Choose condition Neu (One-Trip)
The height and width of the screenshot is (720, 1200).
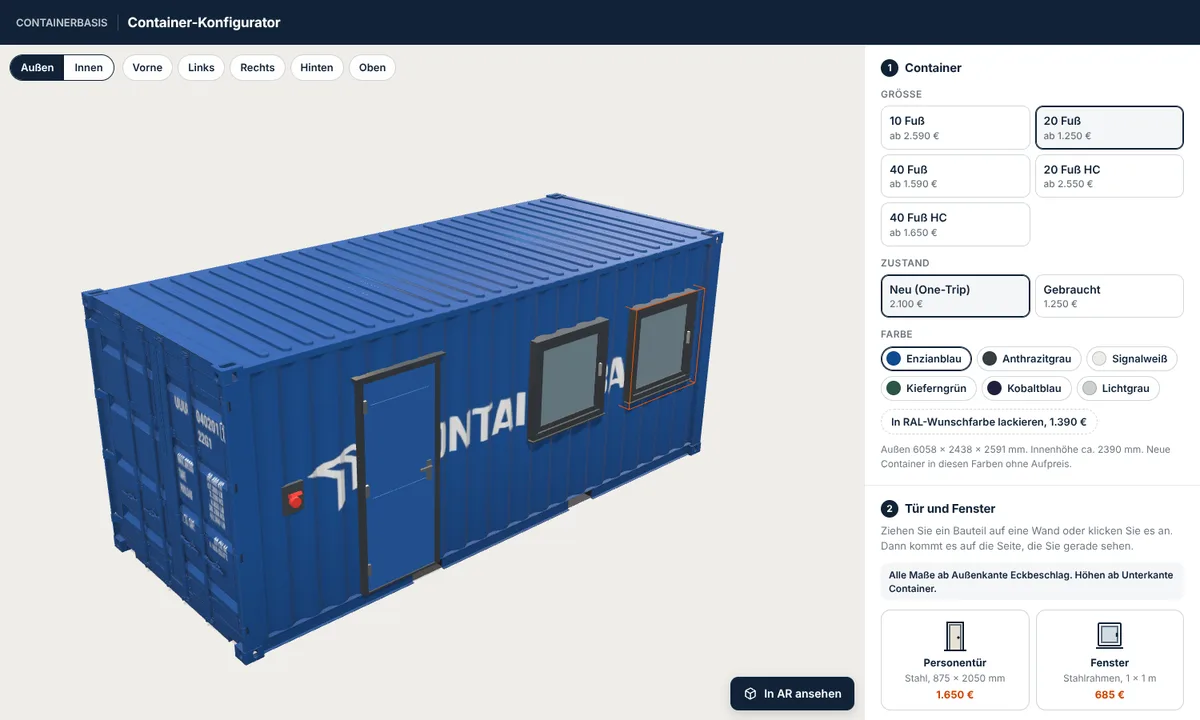955,296
